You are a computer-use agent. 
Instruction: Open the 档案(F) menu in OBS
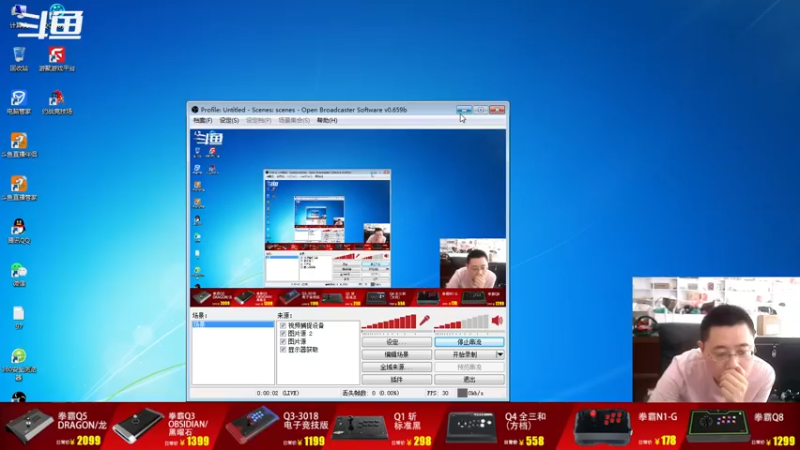203,121
